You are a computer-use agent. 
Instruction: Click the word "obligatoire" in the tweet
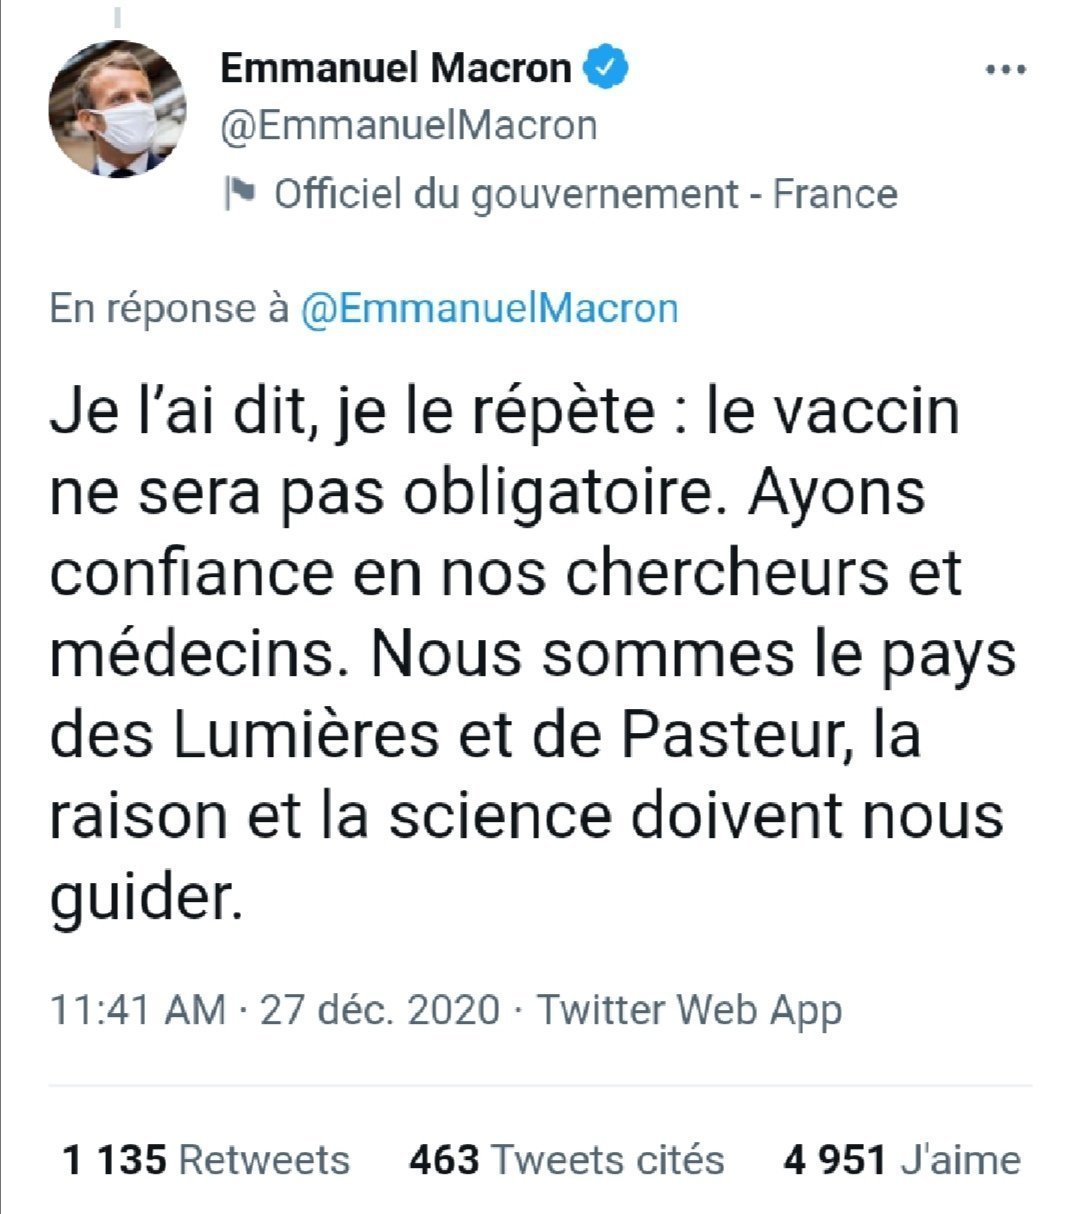(x=558, y=493)
